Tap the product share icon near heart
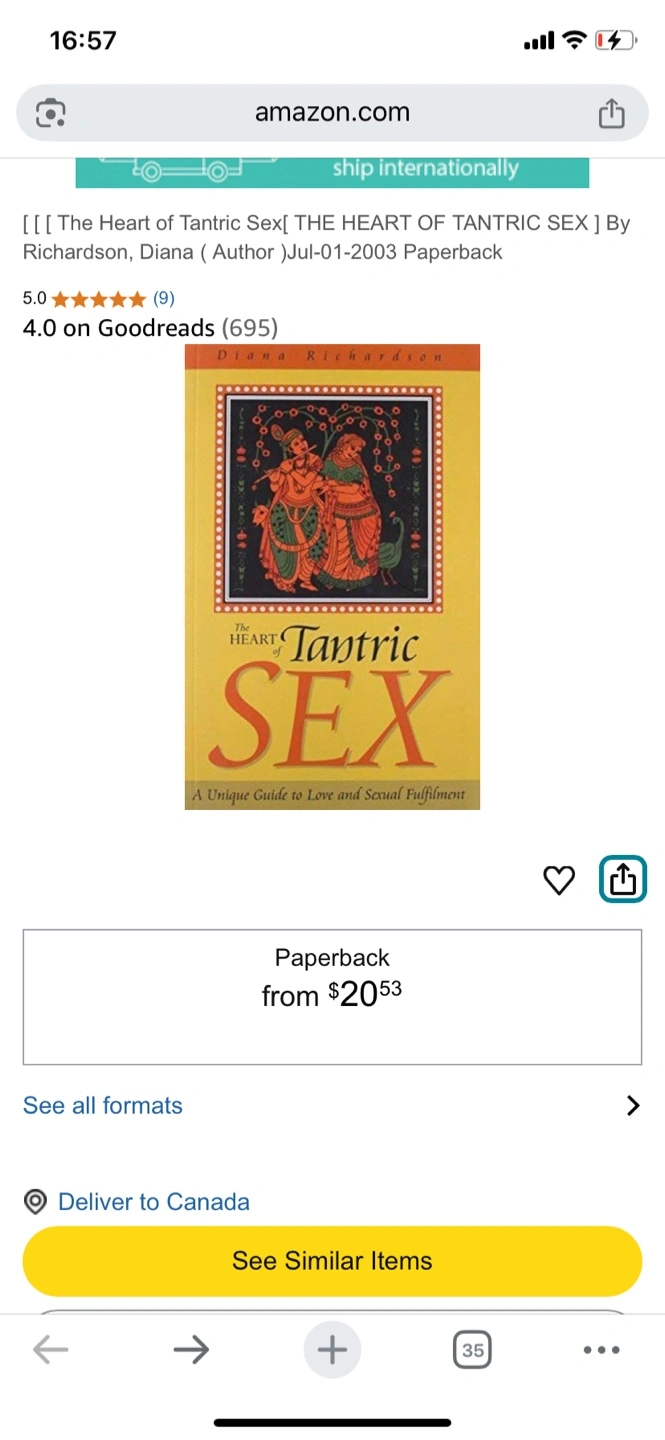The height and width of the screenshot is (1440, 665). (x=623, y=880)
